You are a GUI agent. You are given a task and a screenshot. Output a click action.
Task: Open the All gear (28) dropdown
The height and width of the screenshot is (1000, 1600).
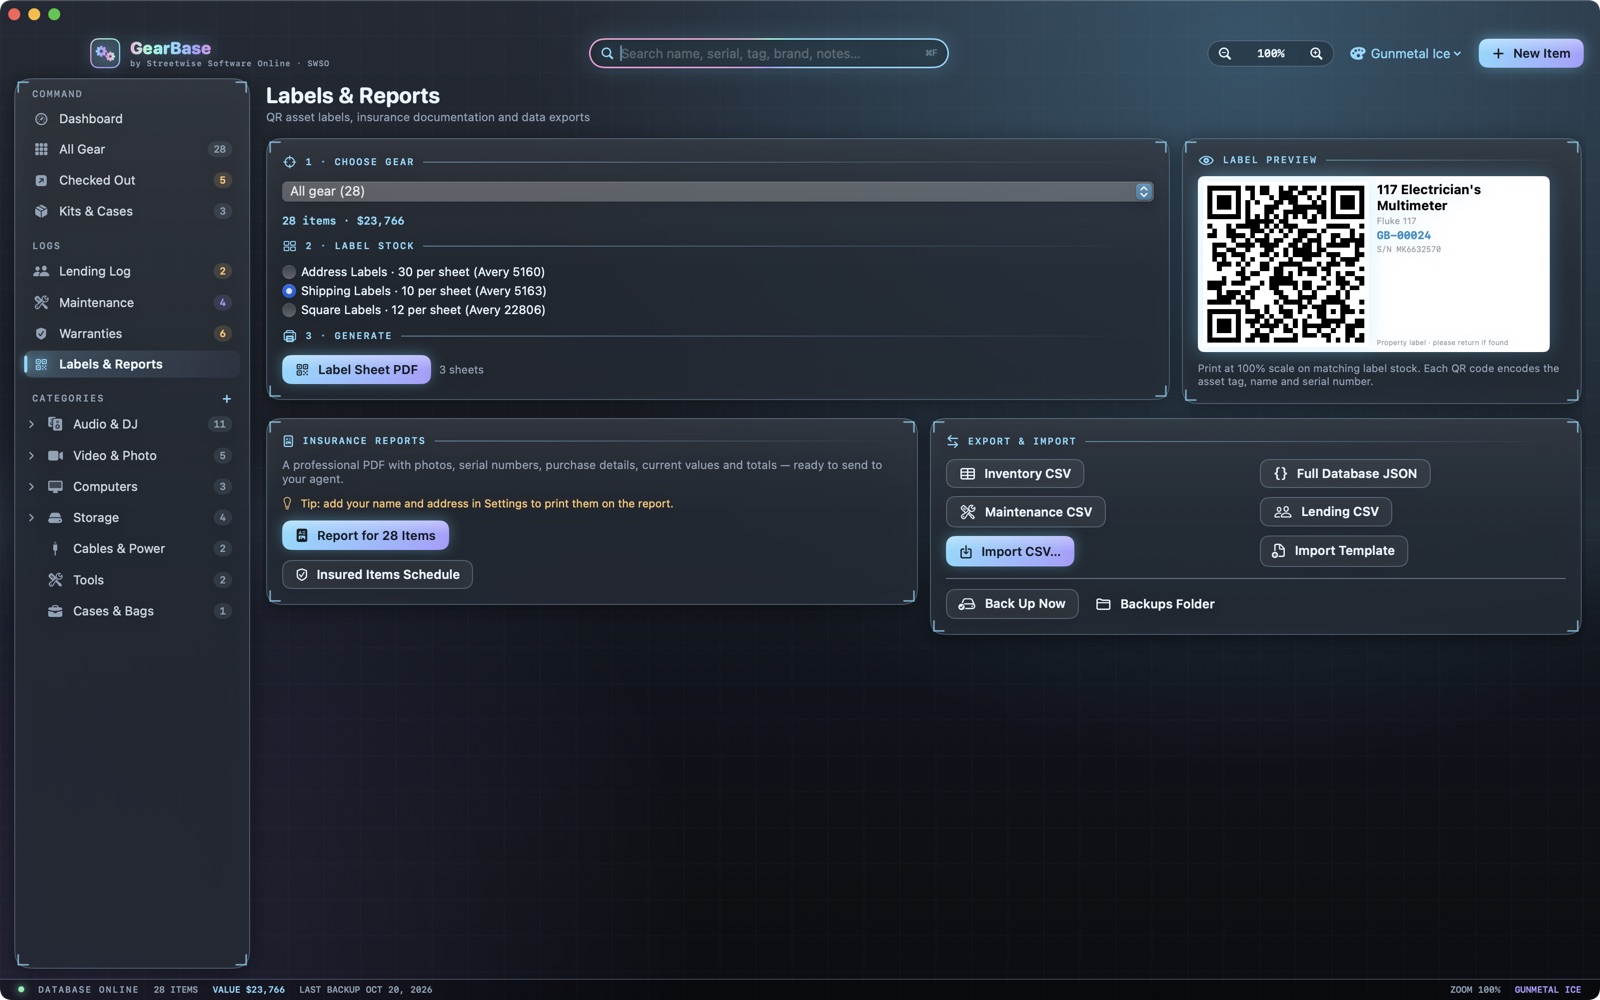tap(717, 191)
